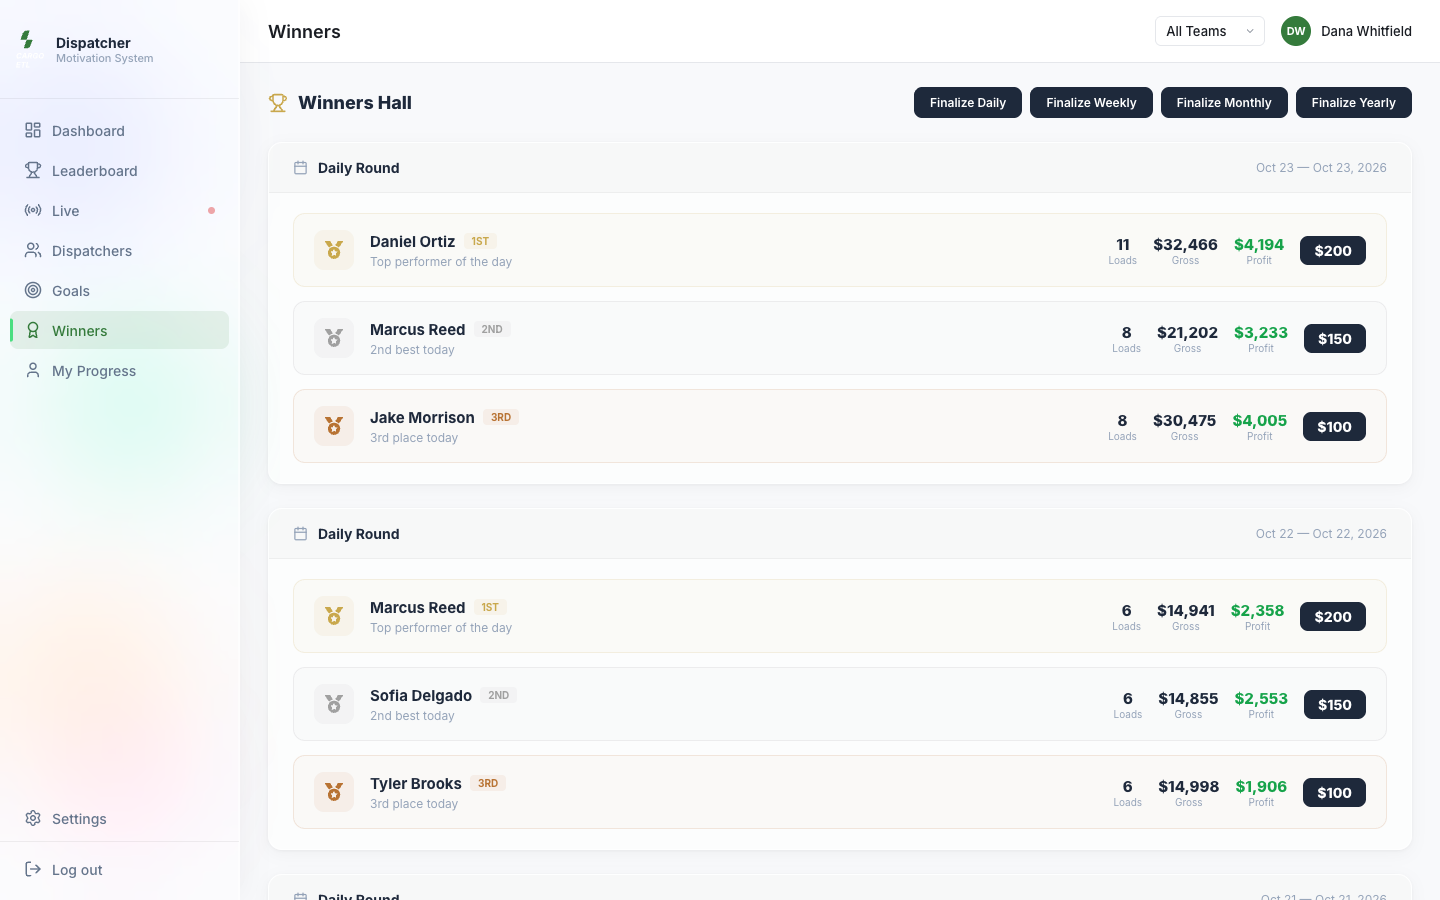1440x900 pixels.
Task: Click the Leaderboard trophy icon
Action: (x=33, y=171)
